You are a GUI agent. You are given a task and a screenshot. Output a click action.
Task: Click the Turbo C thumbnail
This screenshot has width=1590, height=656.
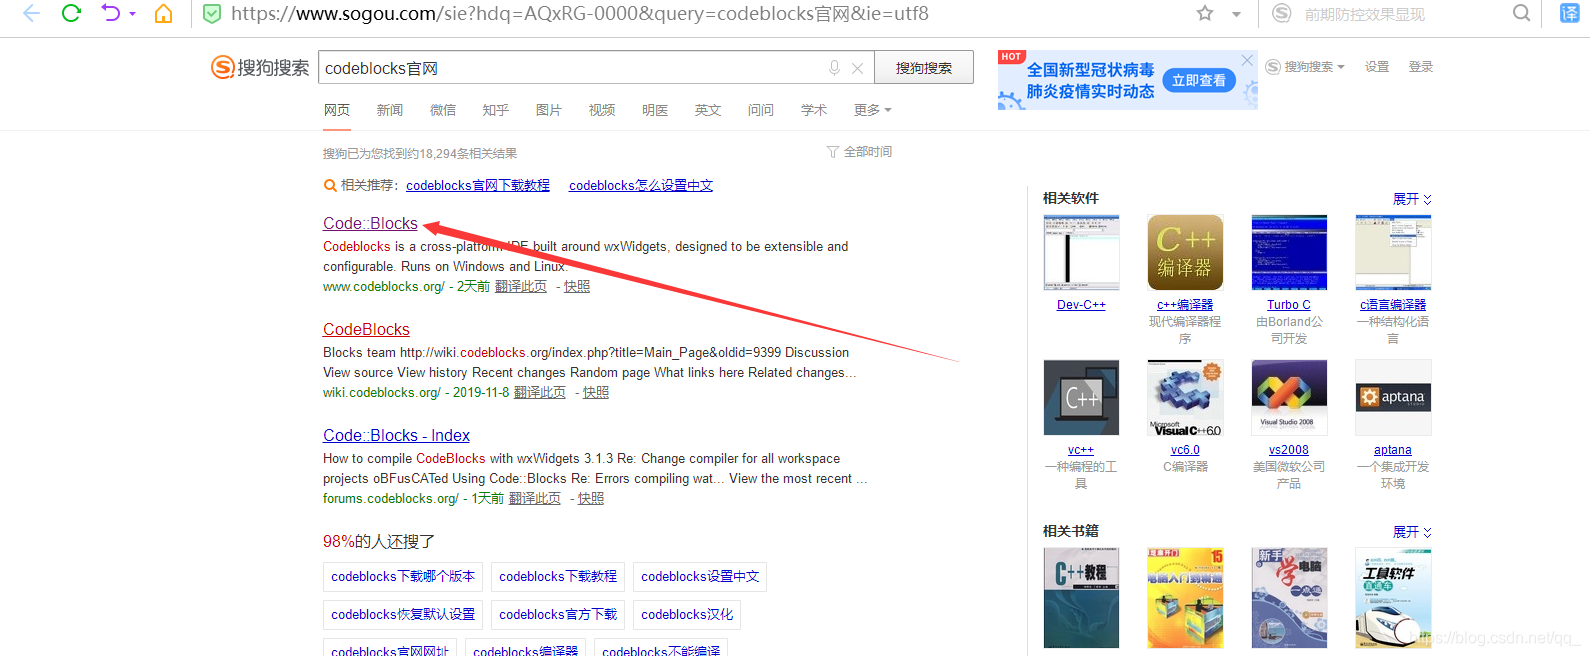[1289, 253]
